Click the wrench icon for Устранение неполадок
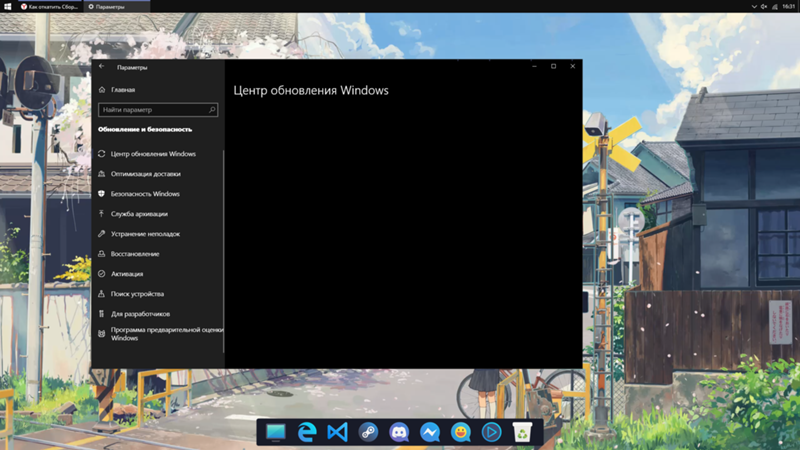The width and height of the screenshot is (800, 450). click(x=102, y=234)
